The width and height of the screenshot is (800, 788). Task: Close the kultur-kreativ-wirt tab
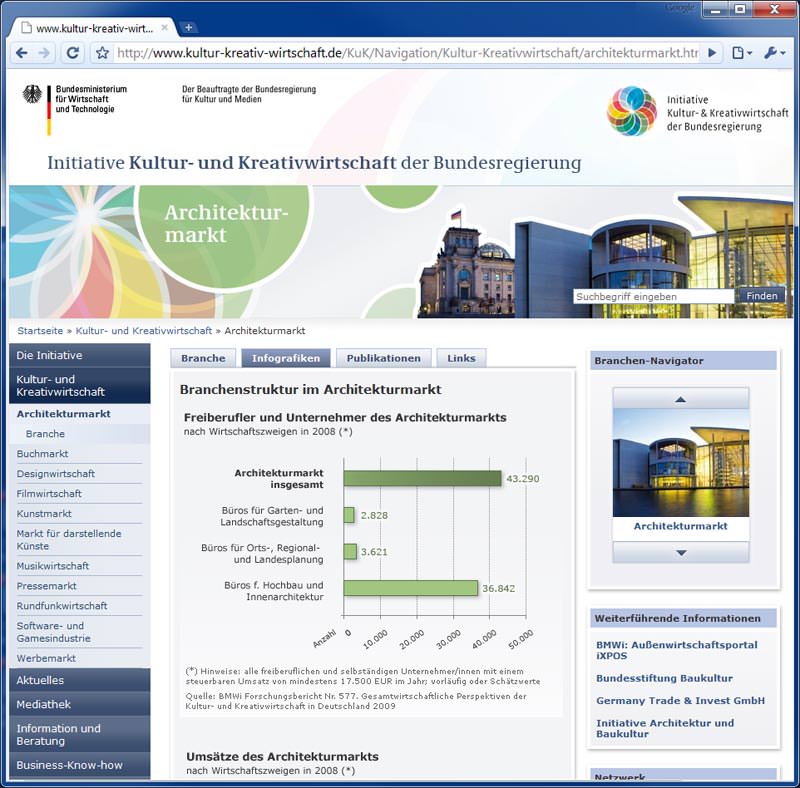click(x=164, y=28)
